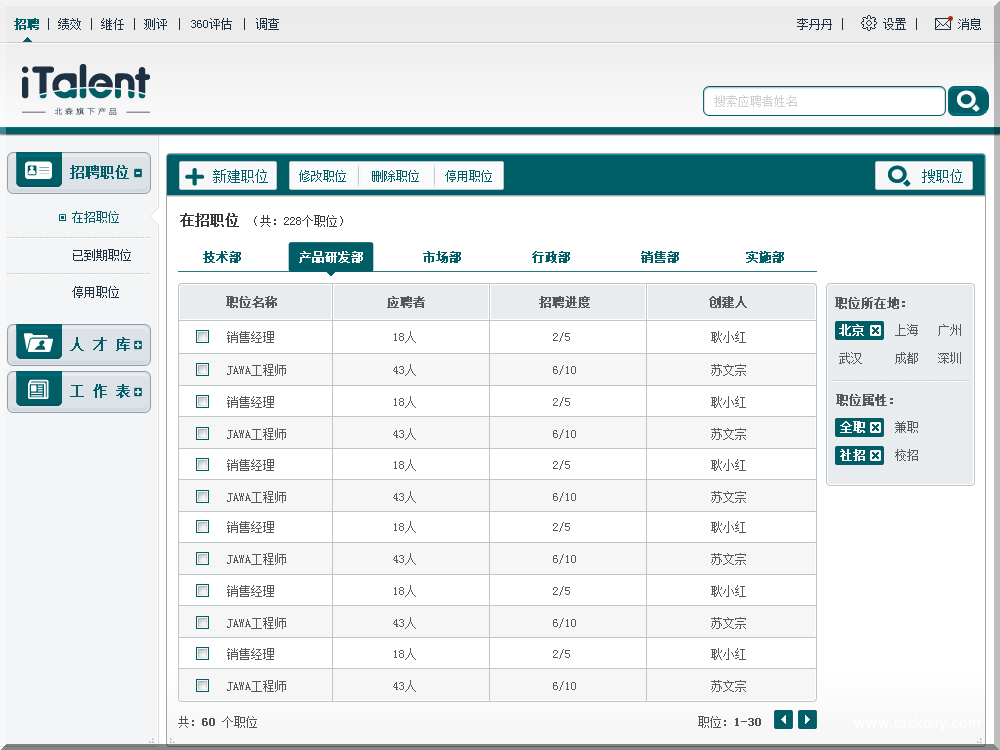Click the user name 李丹丹
The height and width of the screenshot is (750, 1000).
tap(814, 24)
